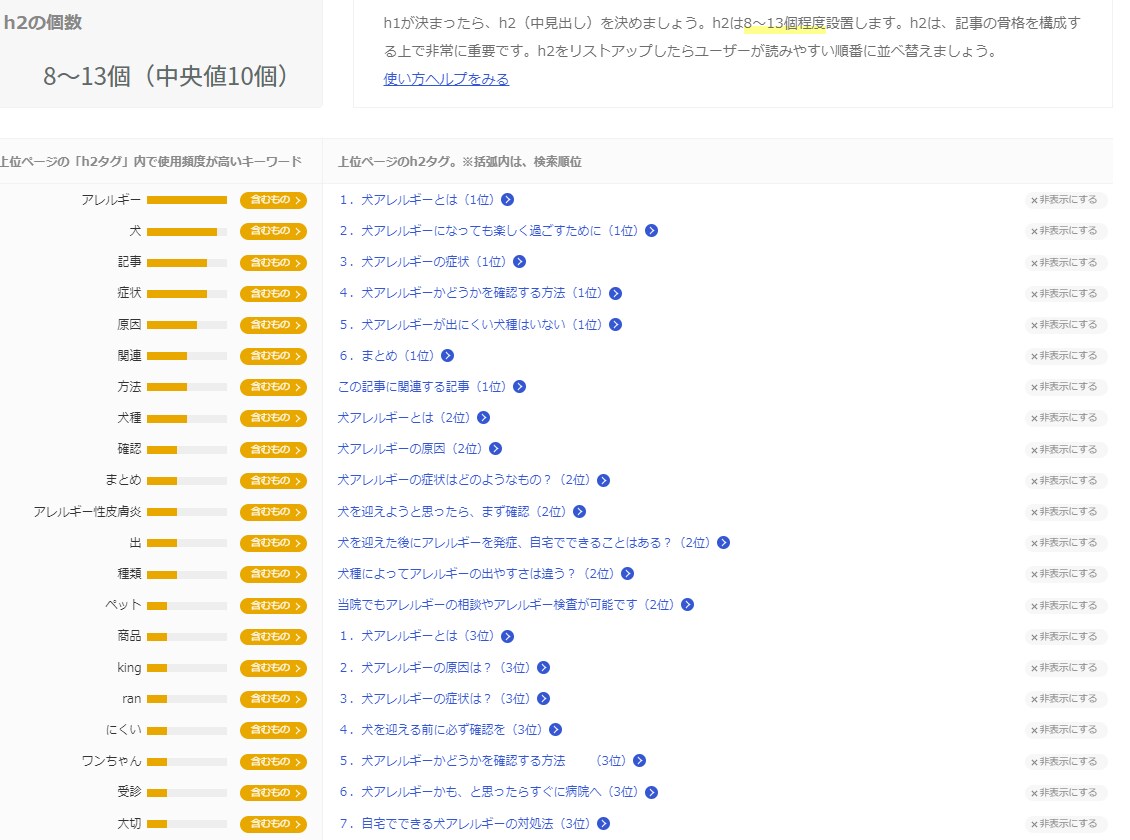Image resolution: width=1130 pixels, height=840 pixels.
Task: Click arrow icon beside この記事に関連する記事
Action: 520,387
